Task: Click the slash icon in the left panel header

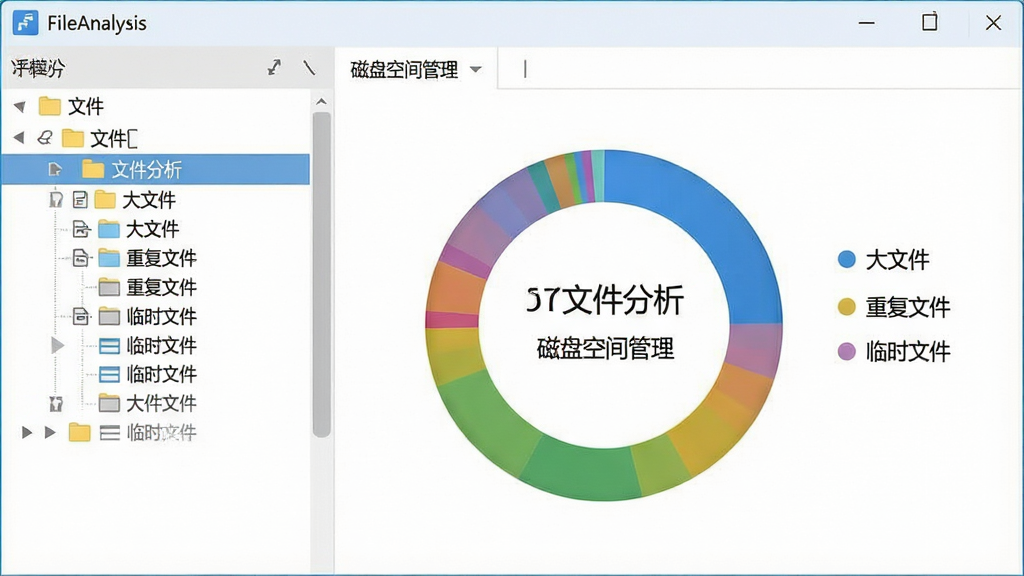Action: click(x=309, y=67)
